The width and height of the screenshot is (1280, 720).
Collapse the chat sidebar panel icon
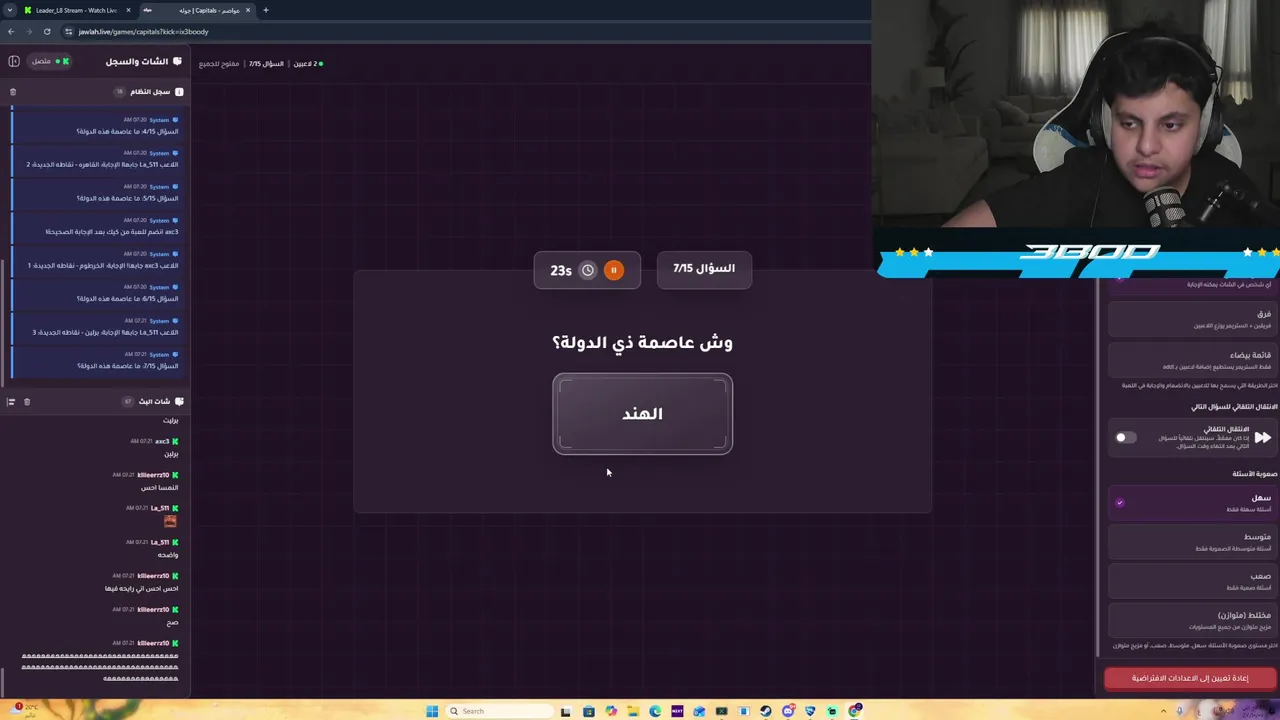14,61
